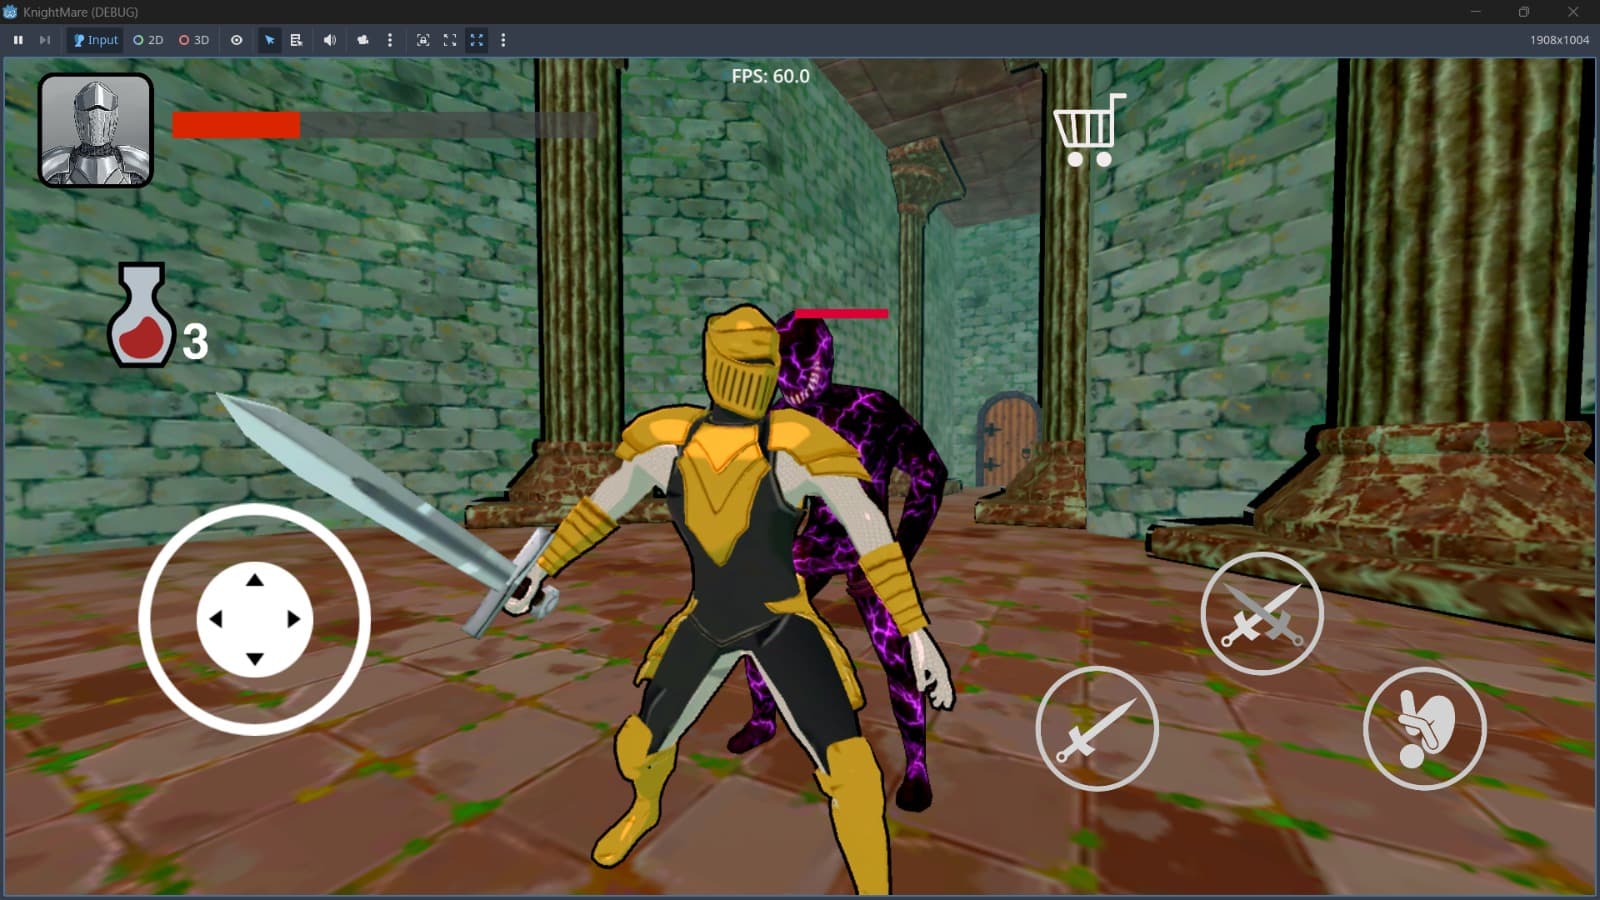
Task: Use the red health potion
Action: click(x=141, y=315)
